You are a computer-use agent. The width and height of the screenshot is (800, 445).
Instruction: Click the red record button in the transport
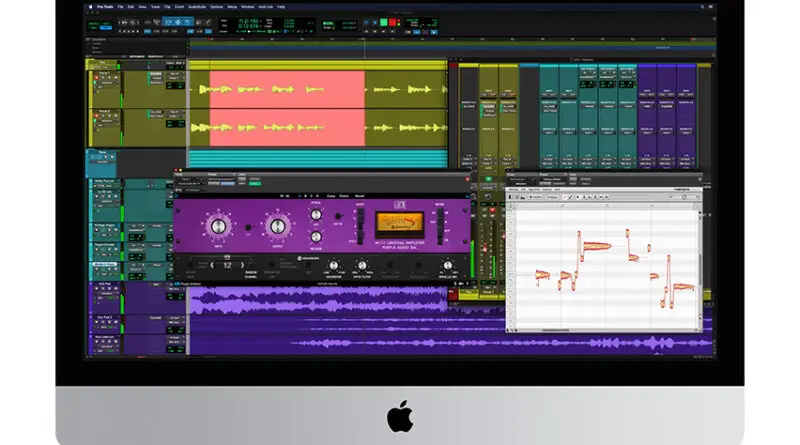392,22
